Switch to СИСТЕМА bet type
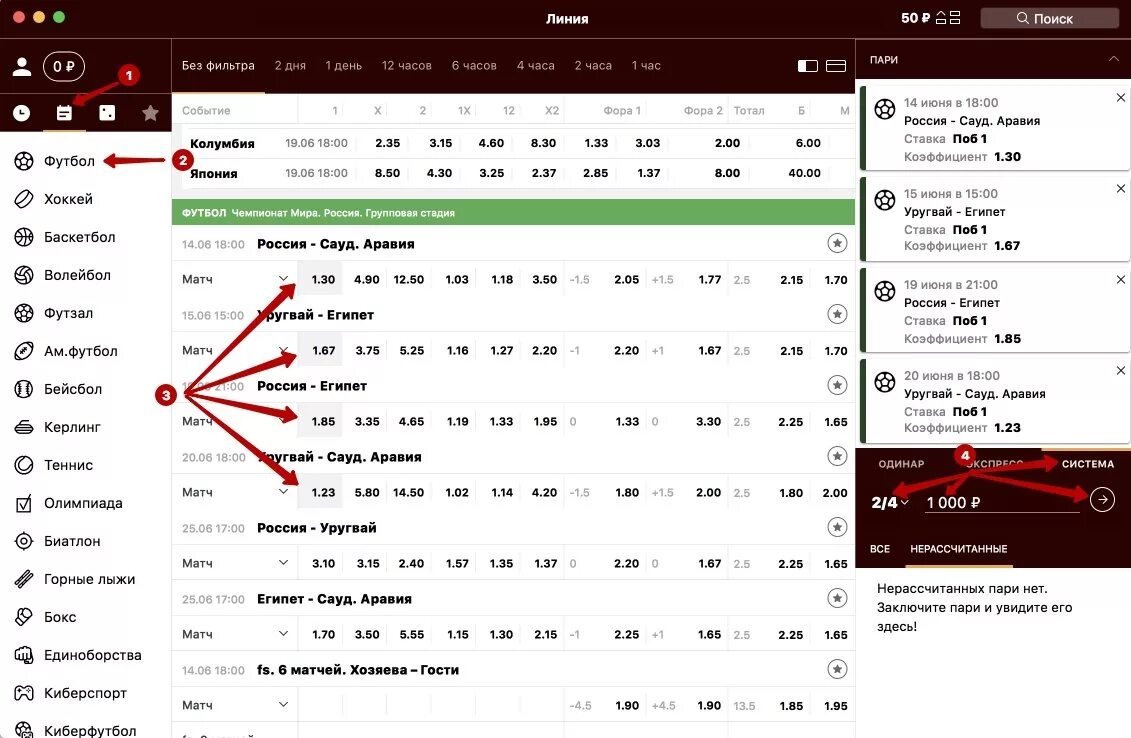1131x738 pixels. click(1088, 464)
